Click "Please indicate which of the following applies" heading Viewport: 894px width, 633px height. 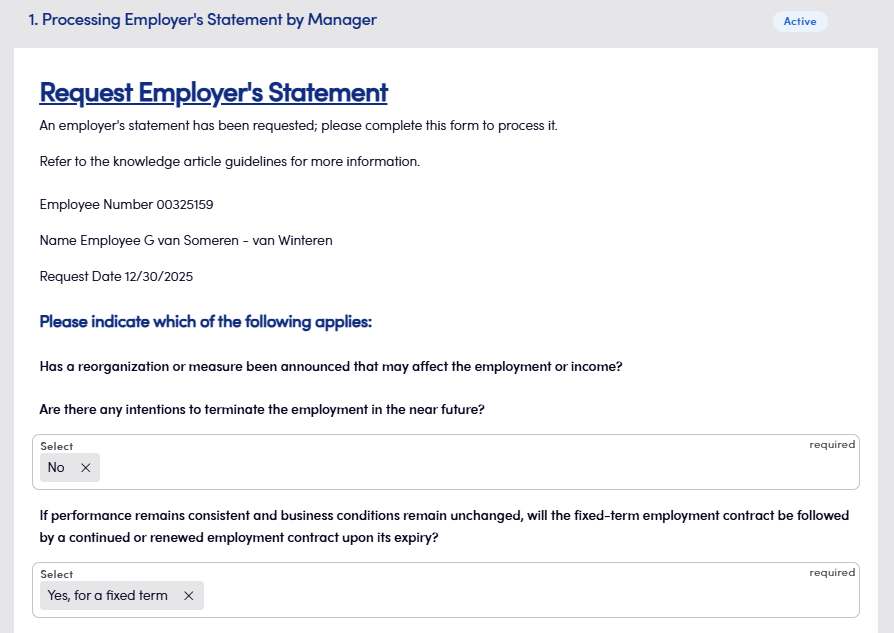point(205,322)
